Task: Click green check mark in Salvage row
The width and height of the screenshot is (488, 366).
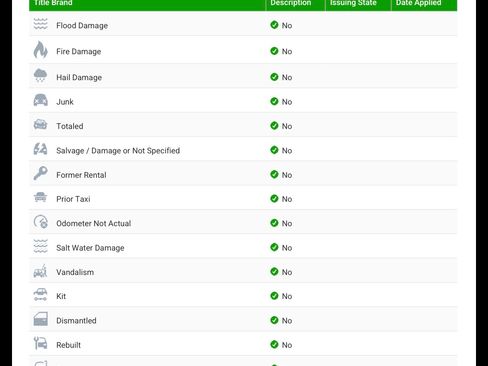Action: coord(274,150)
